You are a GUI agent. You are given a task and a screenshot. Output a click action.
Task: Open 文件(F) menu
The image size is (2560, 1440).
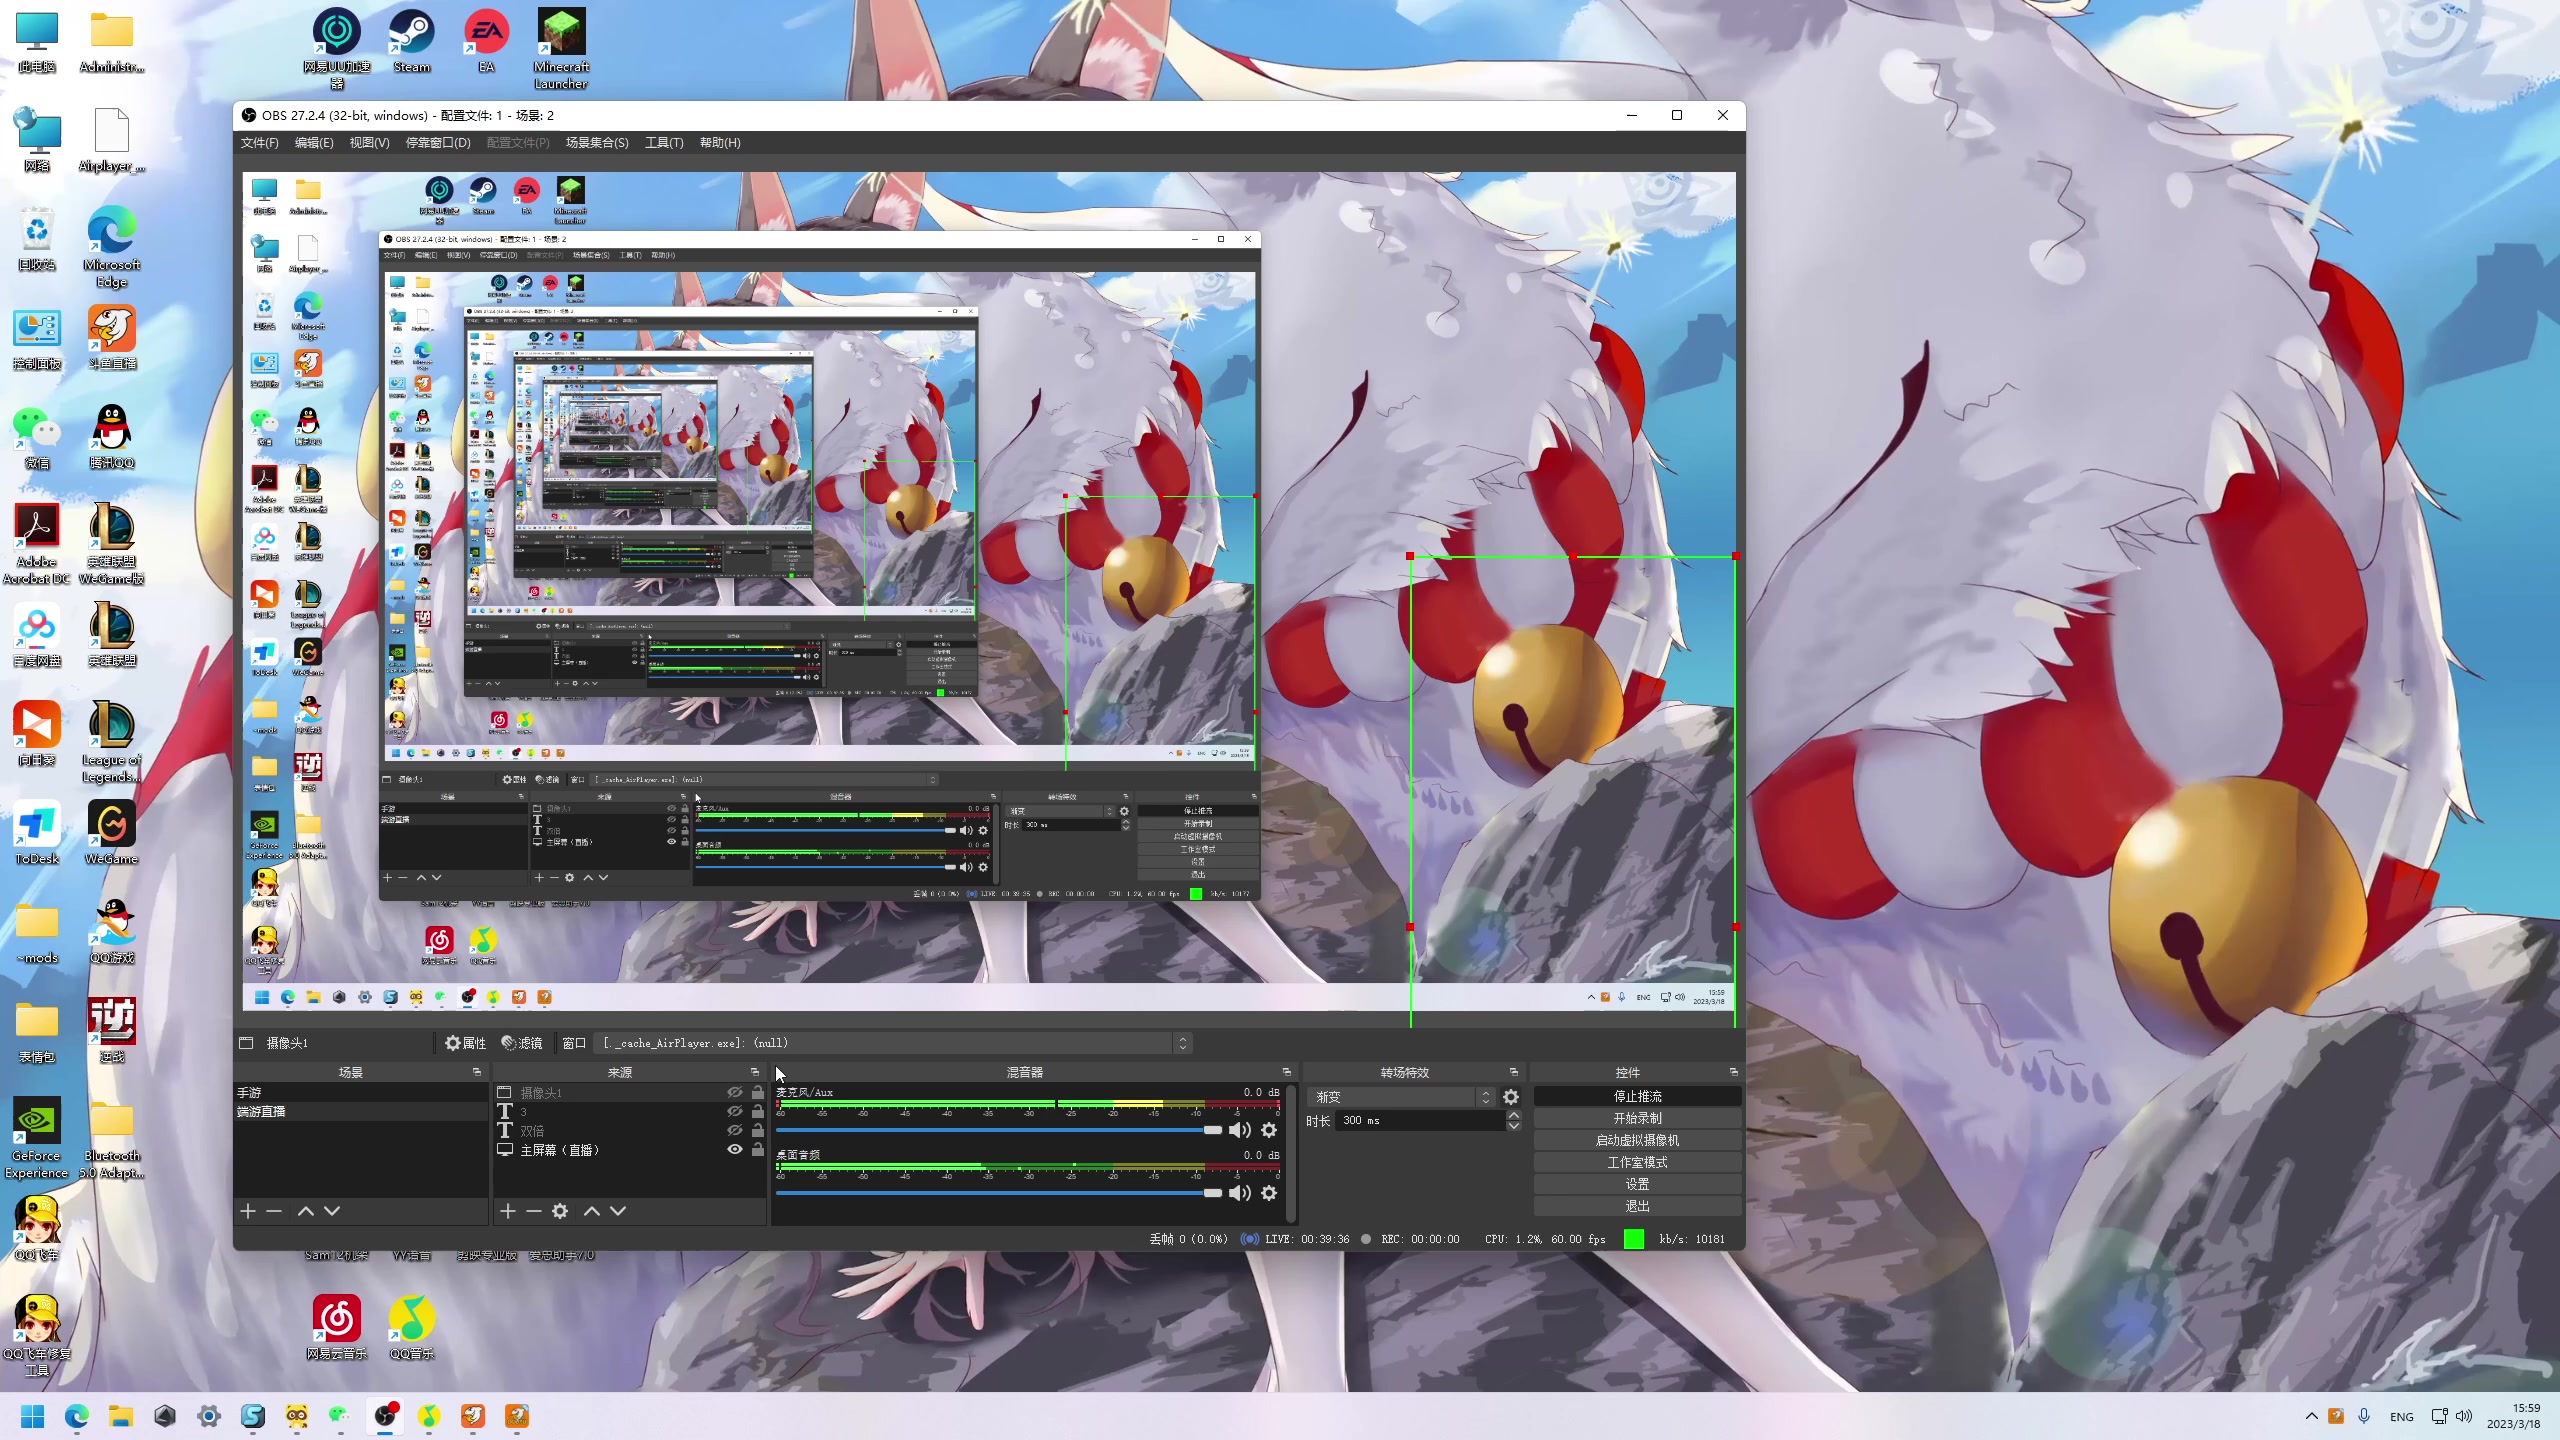pos(259,143)
